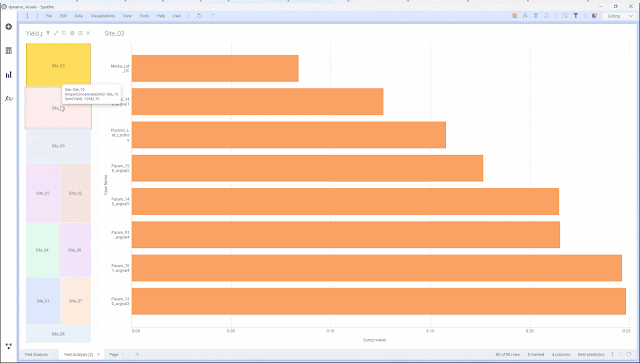Viewport: 640px width, 363px height.
Task: Close the Yield Analysis (2) tab
Action: point(98,354)
